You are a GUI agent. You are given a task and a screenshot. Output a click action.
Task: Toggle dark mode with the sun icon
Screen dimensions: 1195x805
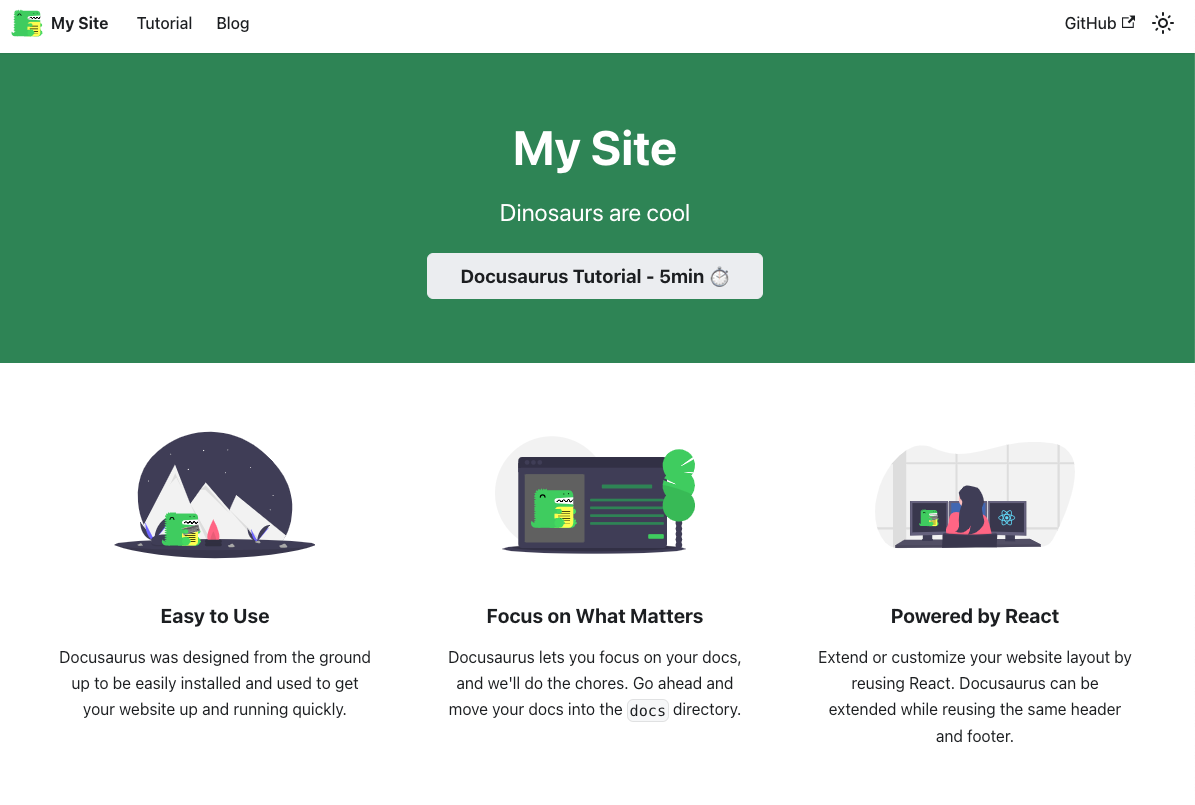point(1162,23)
